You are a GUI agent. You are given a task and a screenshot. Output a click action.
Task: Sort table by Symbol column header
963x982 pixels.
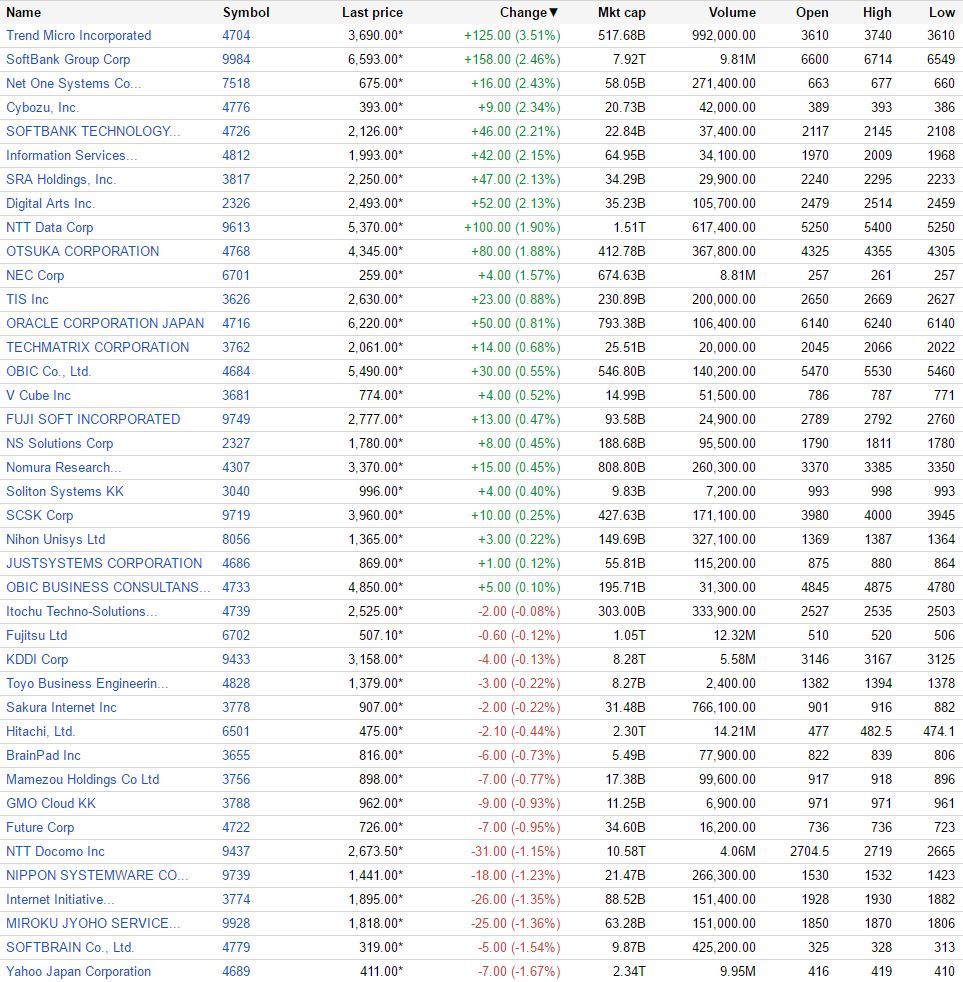point(246,13)
